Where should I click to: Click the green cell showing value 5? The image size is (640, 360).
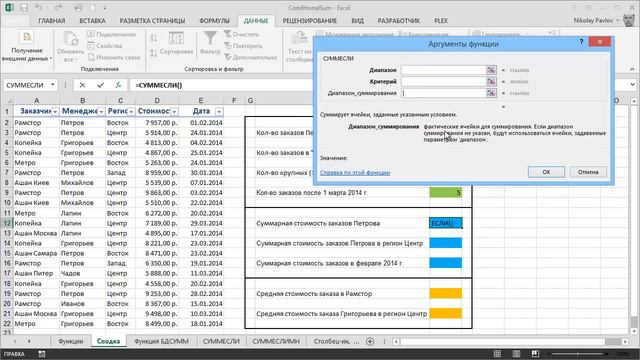coord(446,192)
